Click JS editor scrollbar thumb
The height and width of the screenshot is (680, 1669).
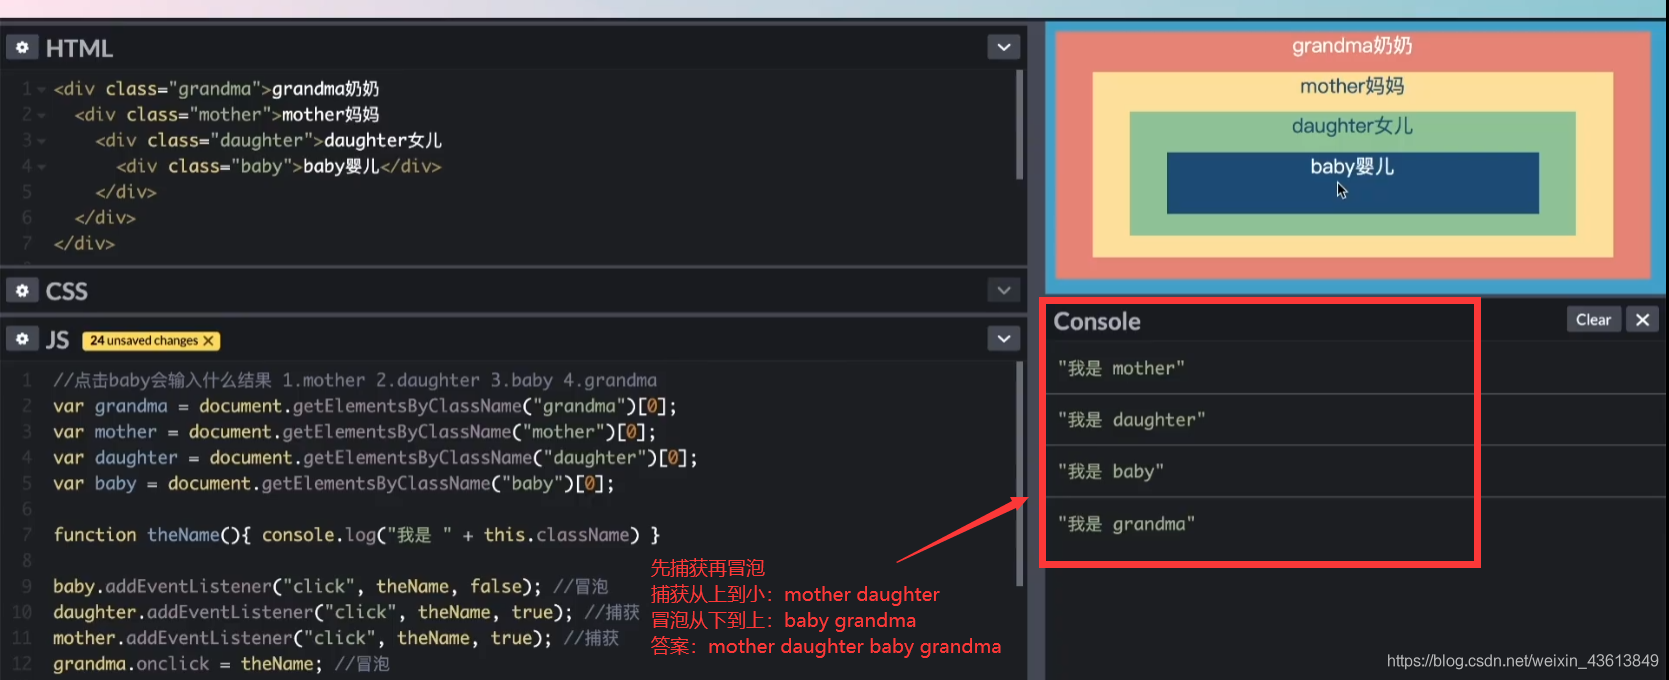(x=1020, y=474)
